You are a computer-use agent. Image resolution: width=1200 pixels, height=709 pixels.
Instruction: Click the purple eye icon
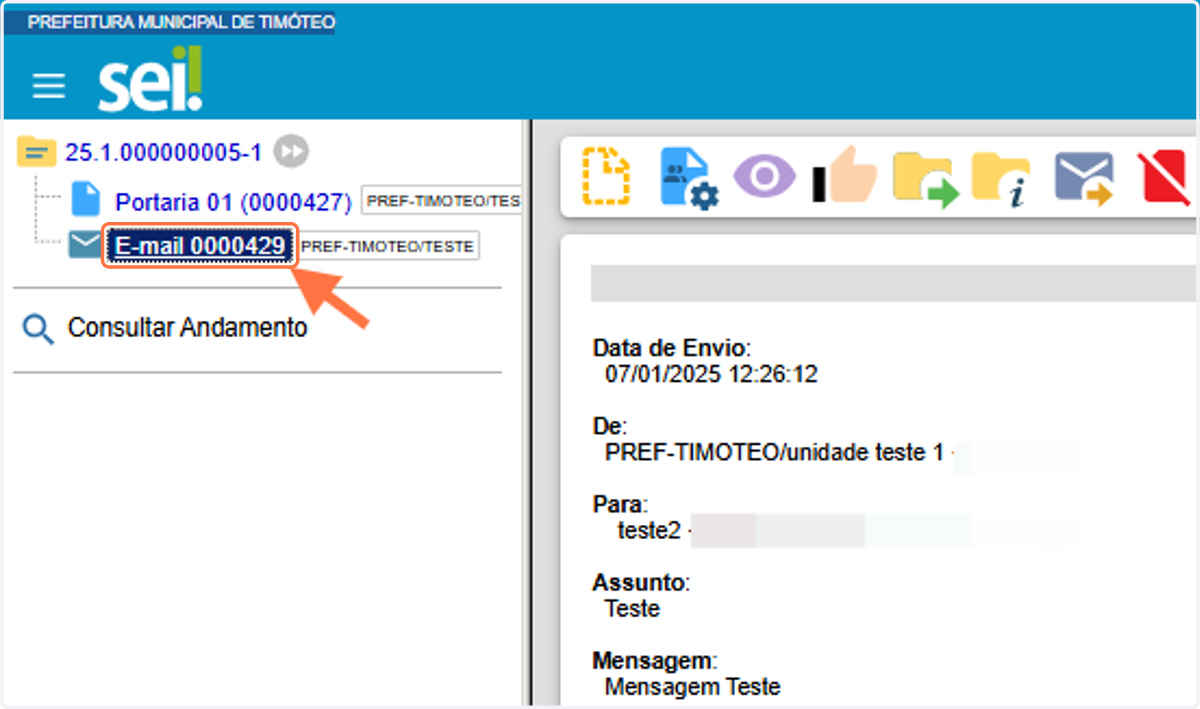coord(765,178)
